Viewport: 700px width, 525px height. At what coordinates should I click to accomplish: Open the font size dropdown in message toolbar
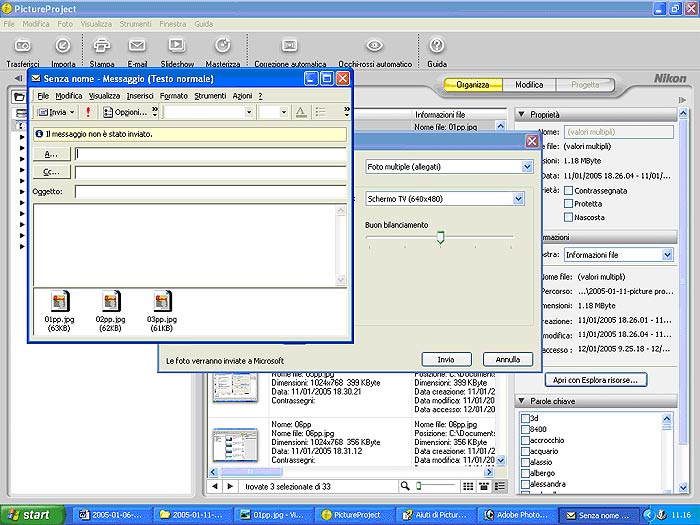click(283, 112)
